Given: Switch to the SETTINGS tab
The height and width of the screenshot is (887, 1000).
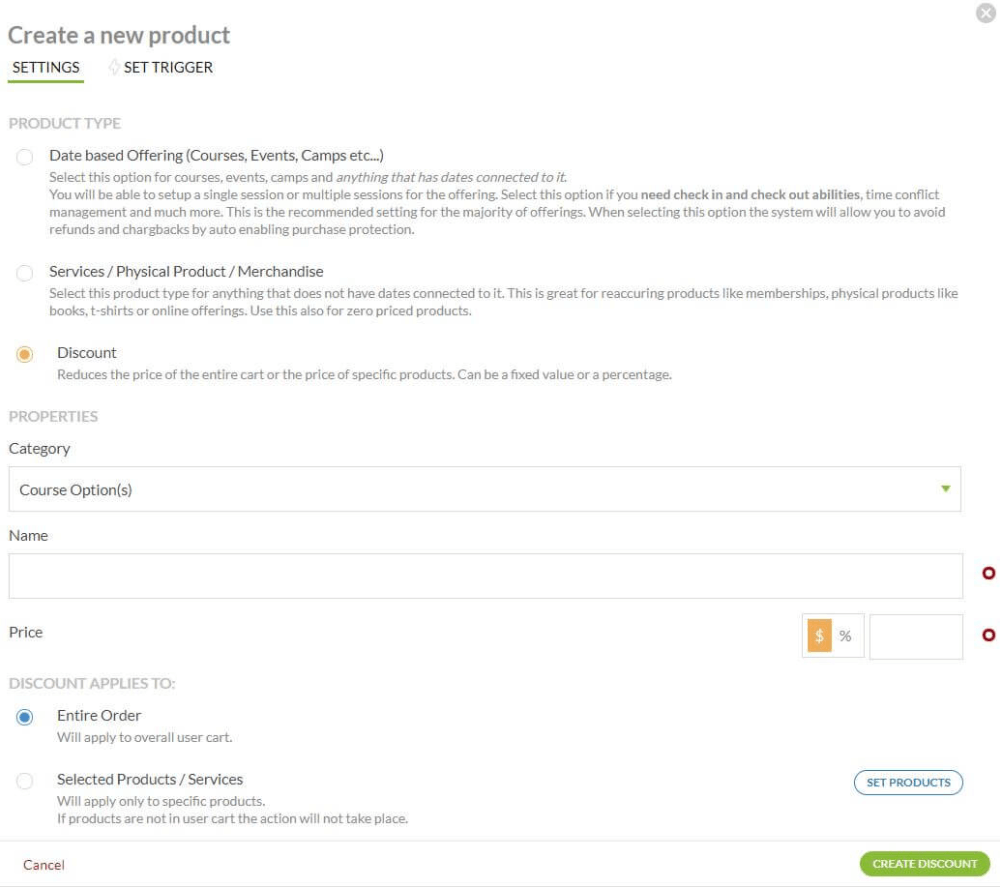Looking at the screenshot, I should tap(46, 68).
